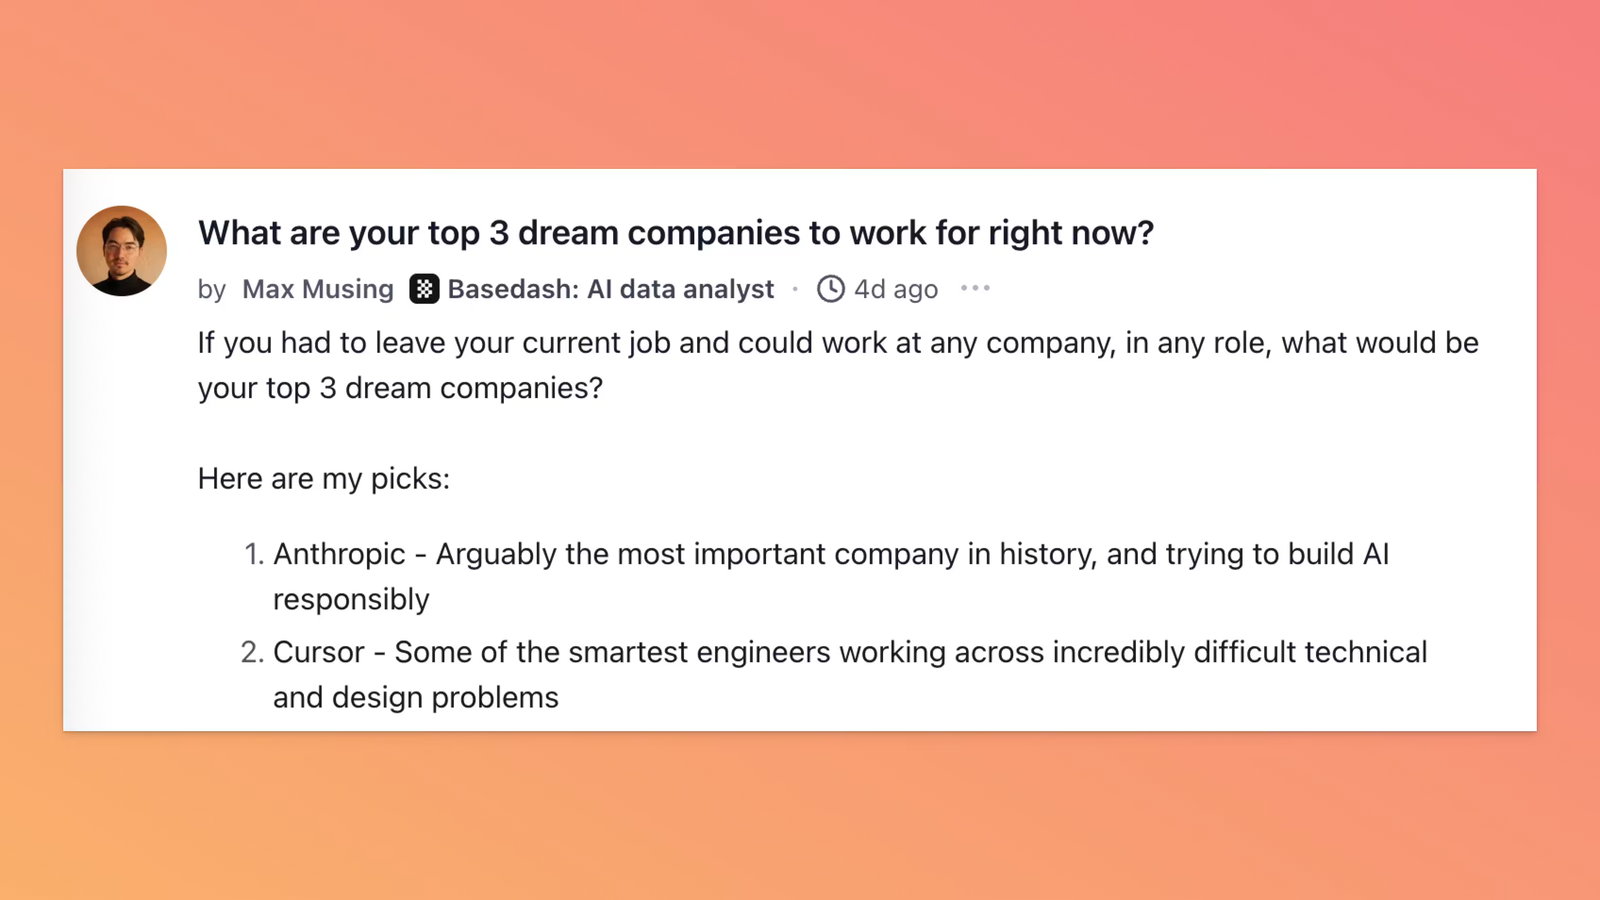Click the word Anthropic in the list
The width and height of the screenshot is (1600, 900).
coord(339,554)
